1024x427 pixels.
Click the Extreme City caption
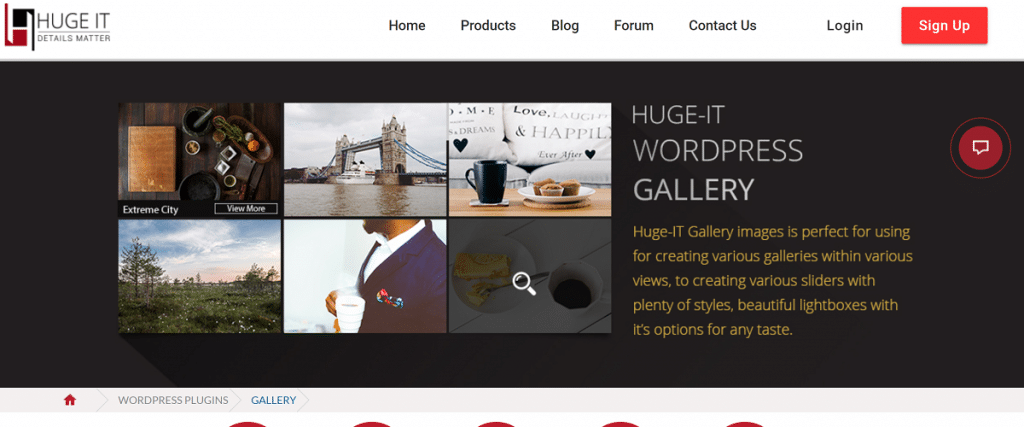pos(150,210)
